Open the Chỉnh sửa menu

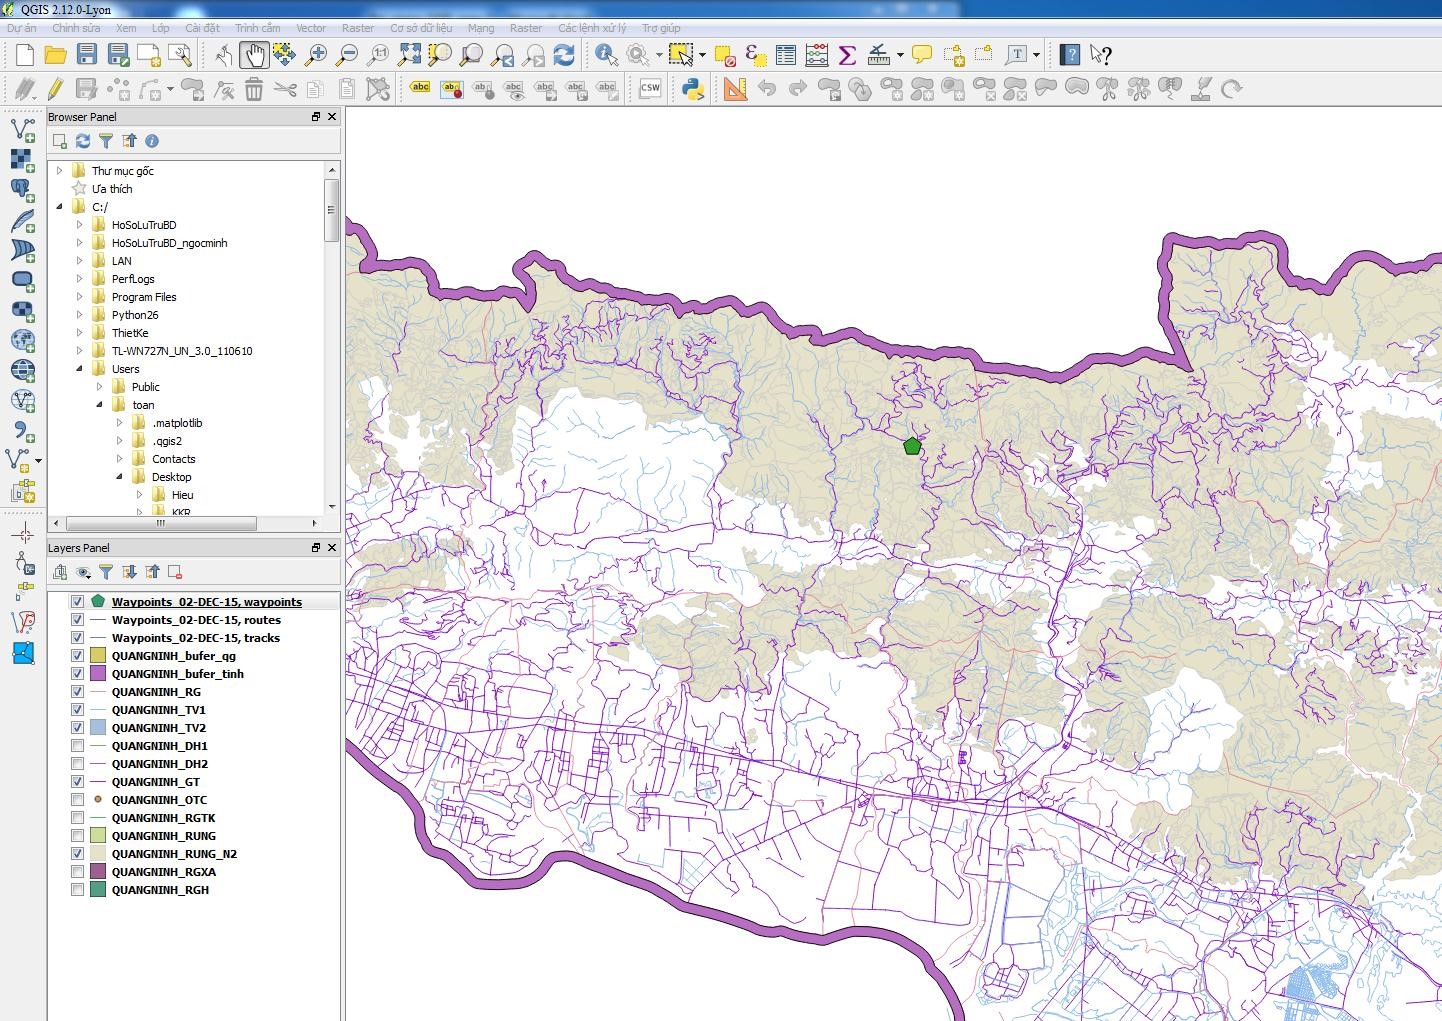(x=76, y=28)
